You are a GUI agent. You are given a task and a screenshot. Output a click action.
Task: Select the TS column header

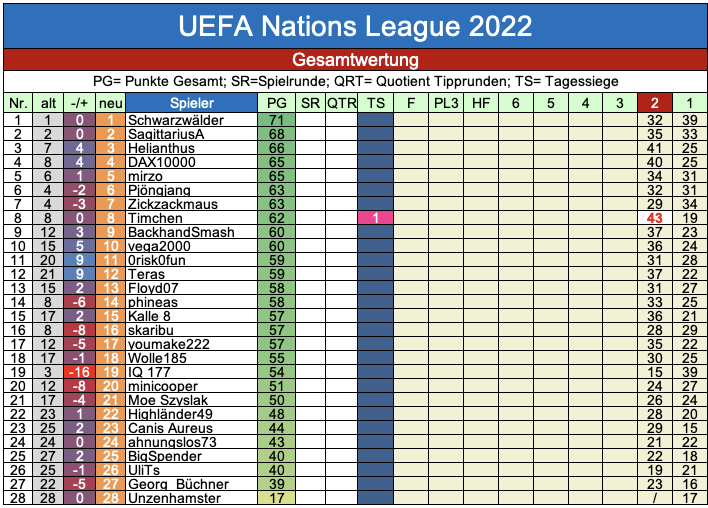click(x=375, y=103)
